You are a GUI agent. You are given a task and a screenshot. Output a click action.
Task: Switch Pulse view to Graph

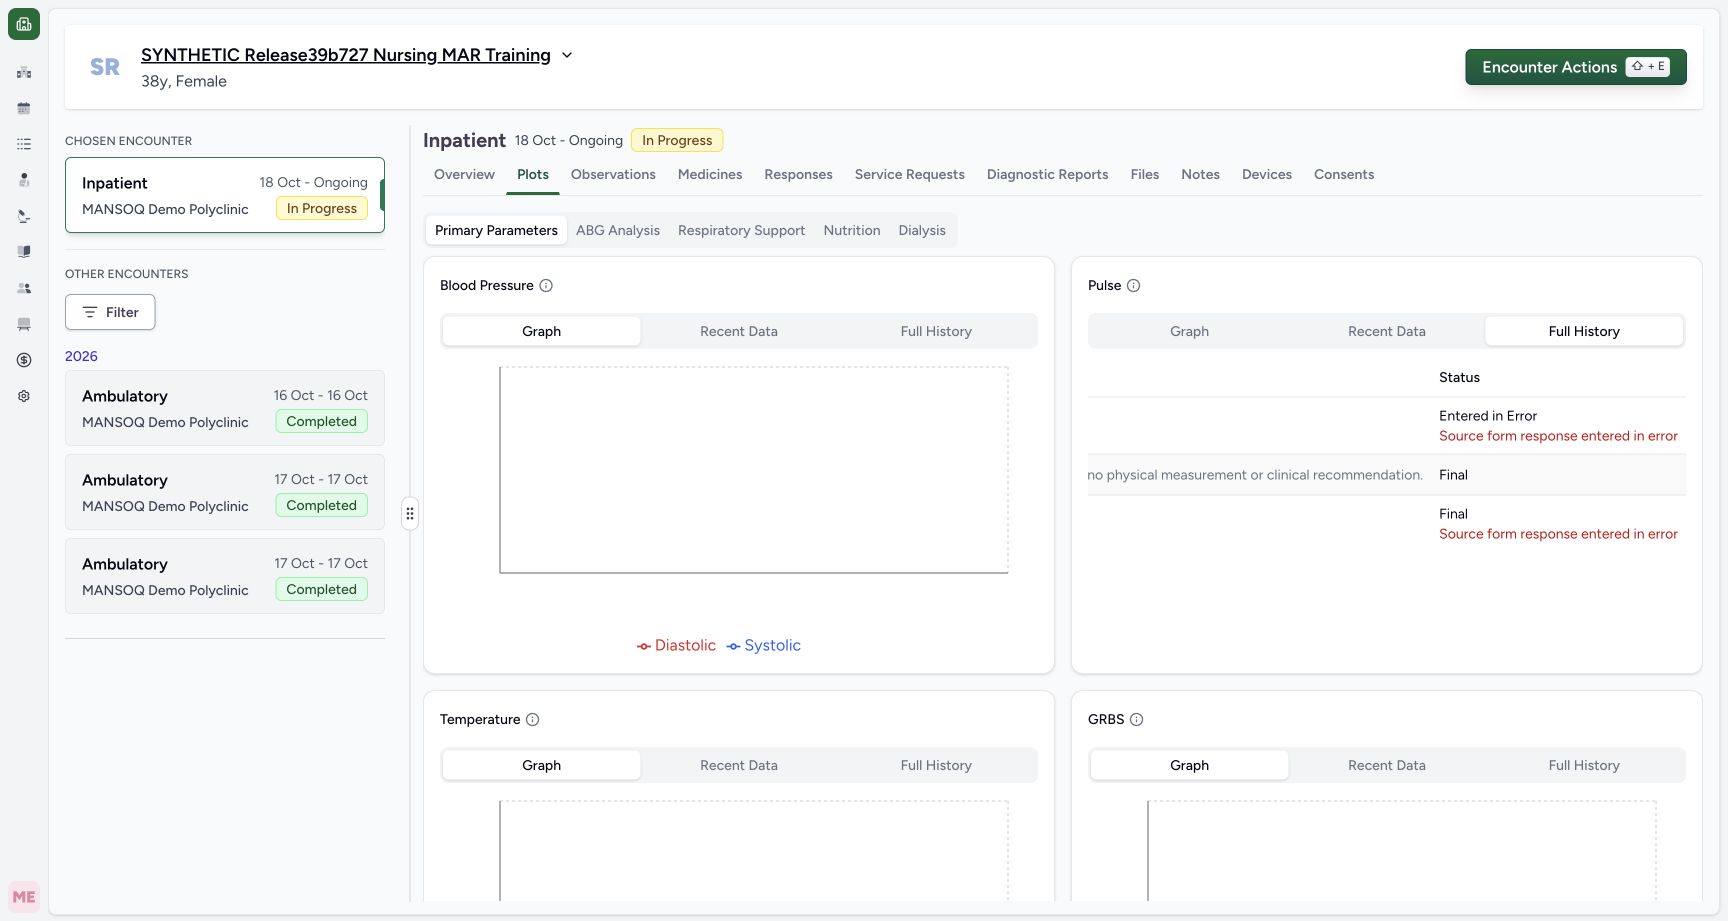click(x=1190, y=332)
